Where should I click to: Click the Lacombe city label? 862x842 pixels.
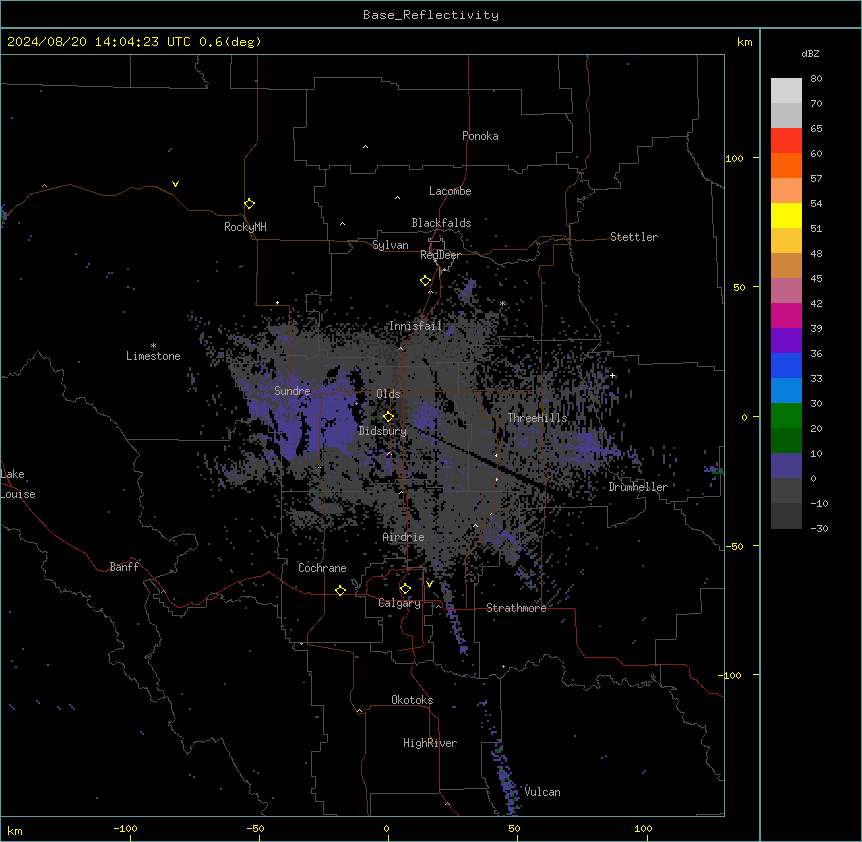[x=450, y=191]
